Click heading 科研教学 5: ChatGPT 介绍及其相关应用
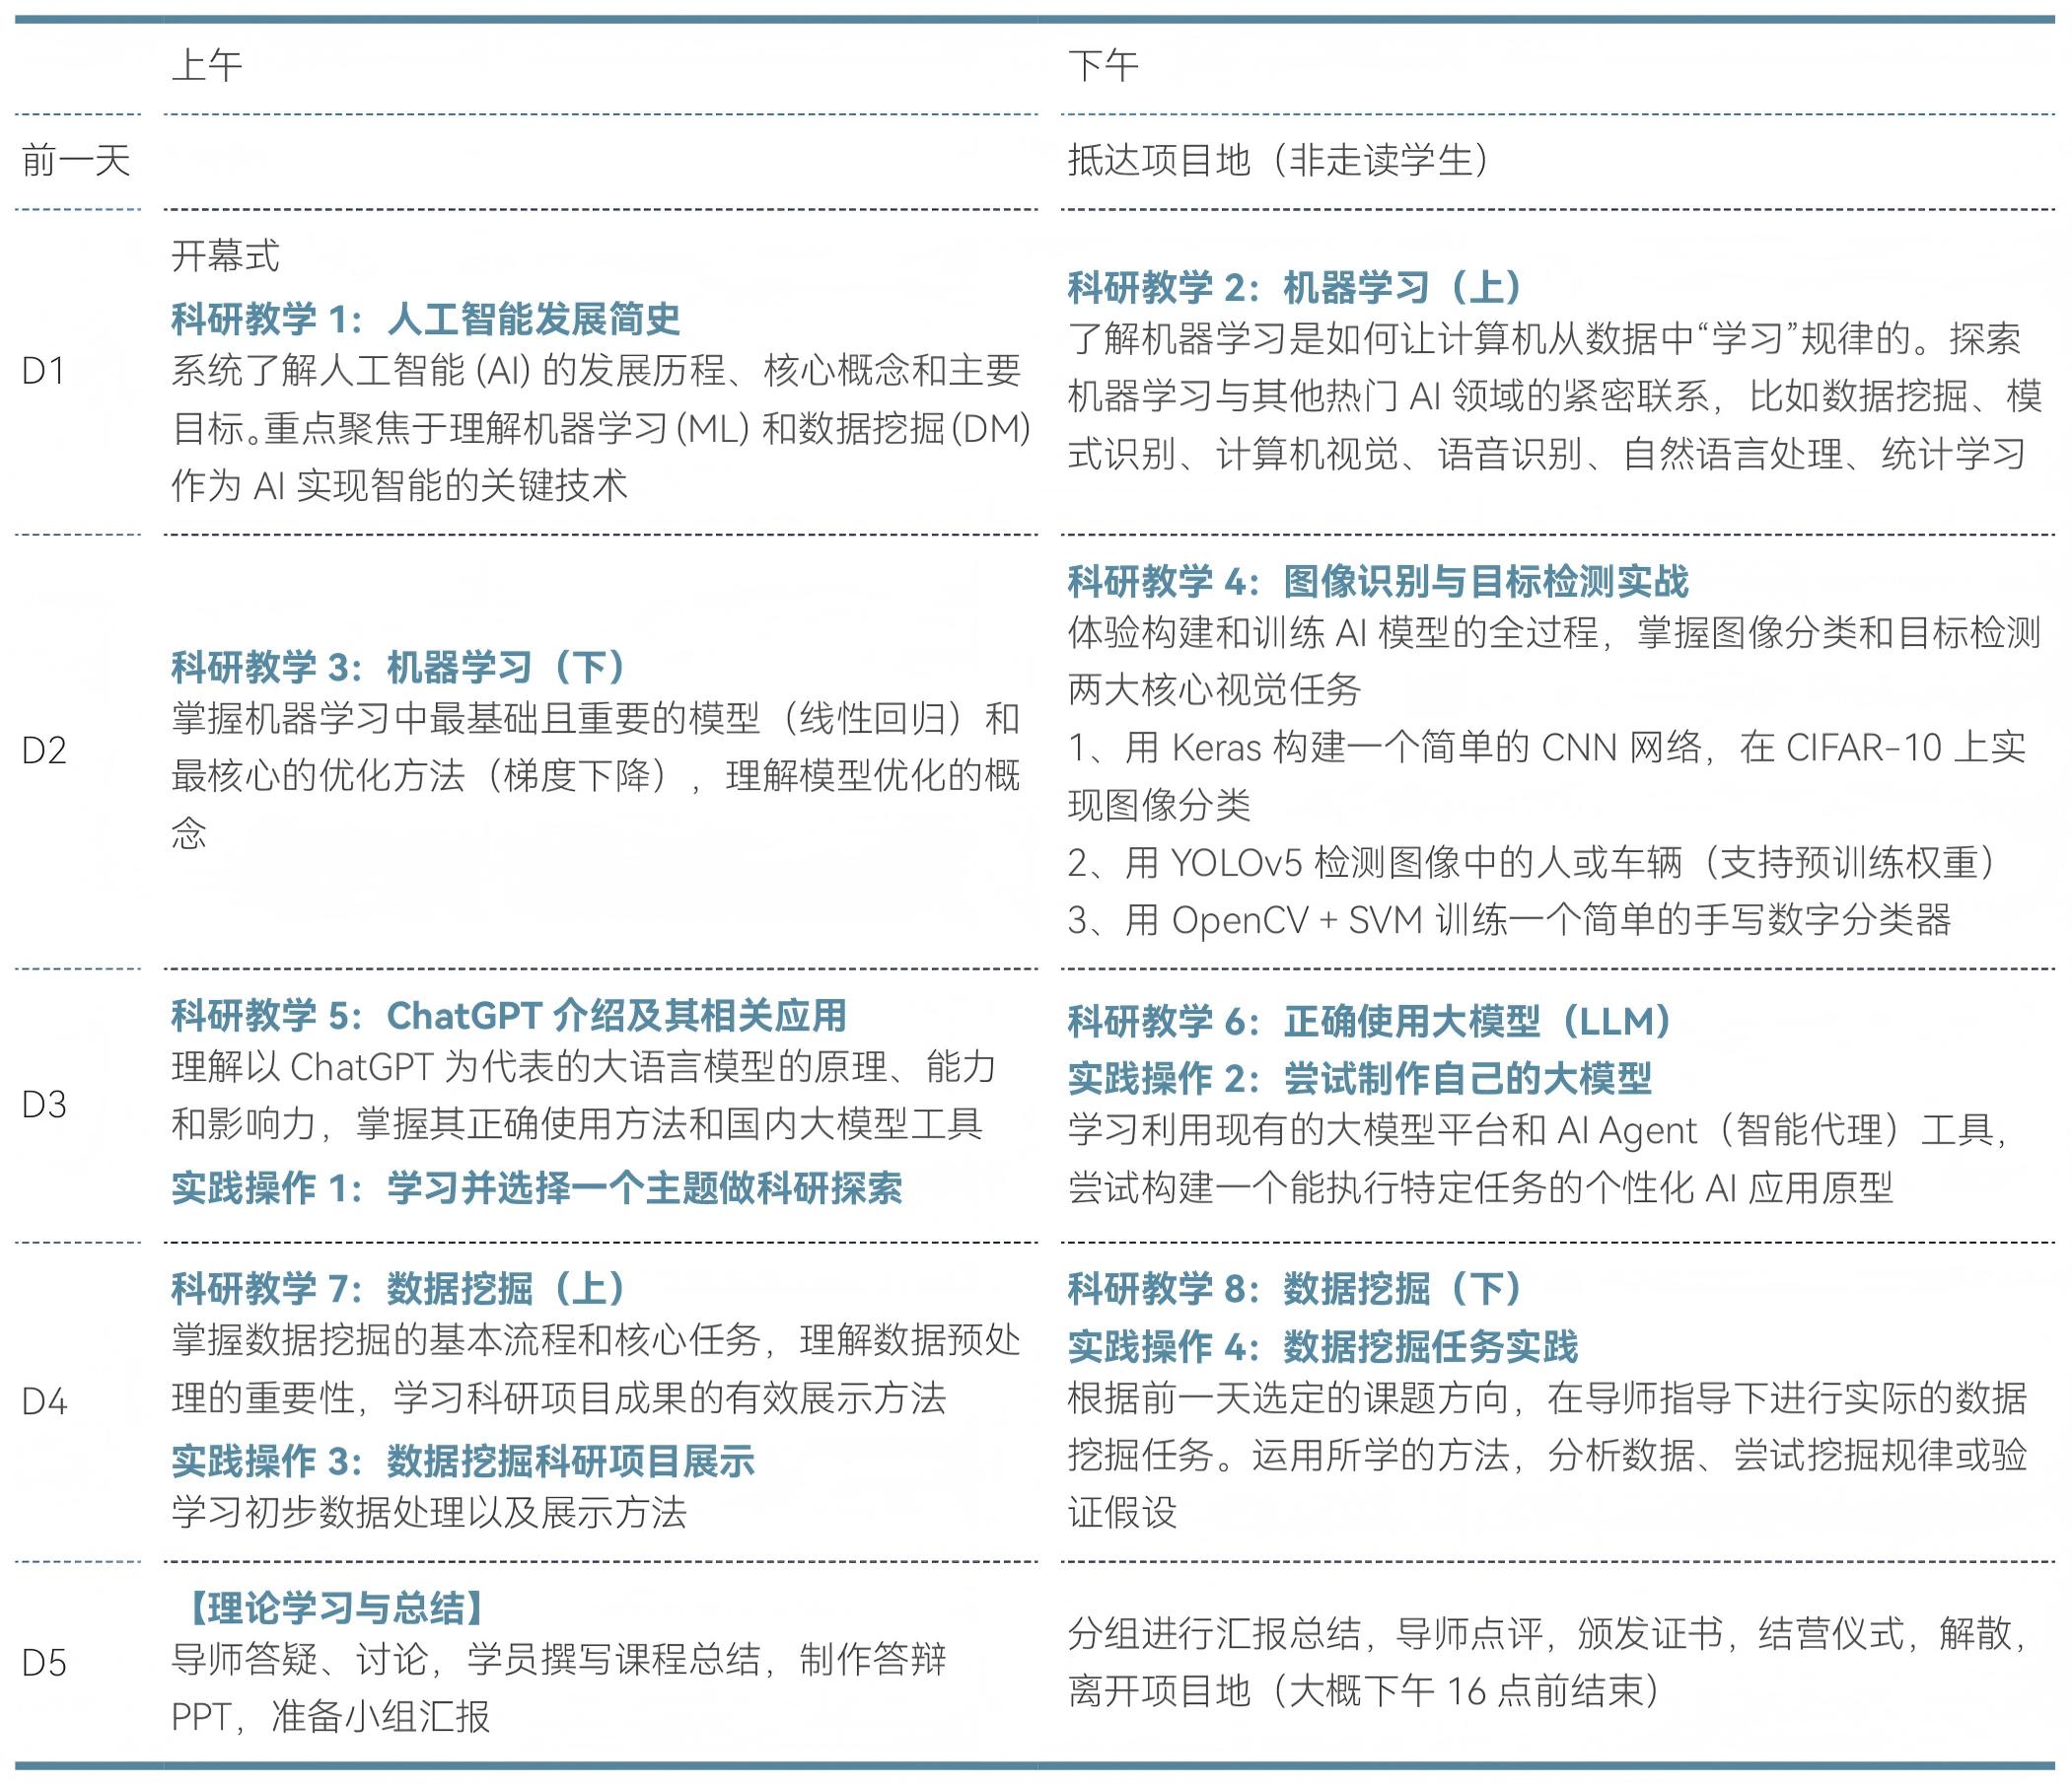This screenshot has width=2072, height=1784. tap(508, 1015)
